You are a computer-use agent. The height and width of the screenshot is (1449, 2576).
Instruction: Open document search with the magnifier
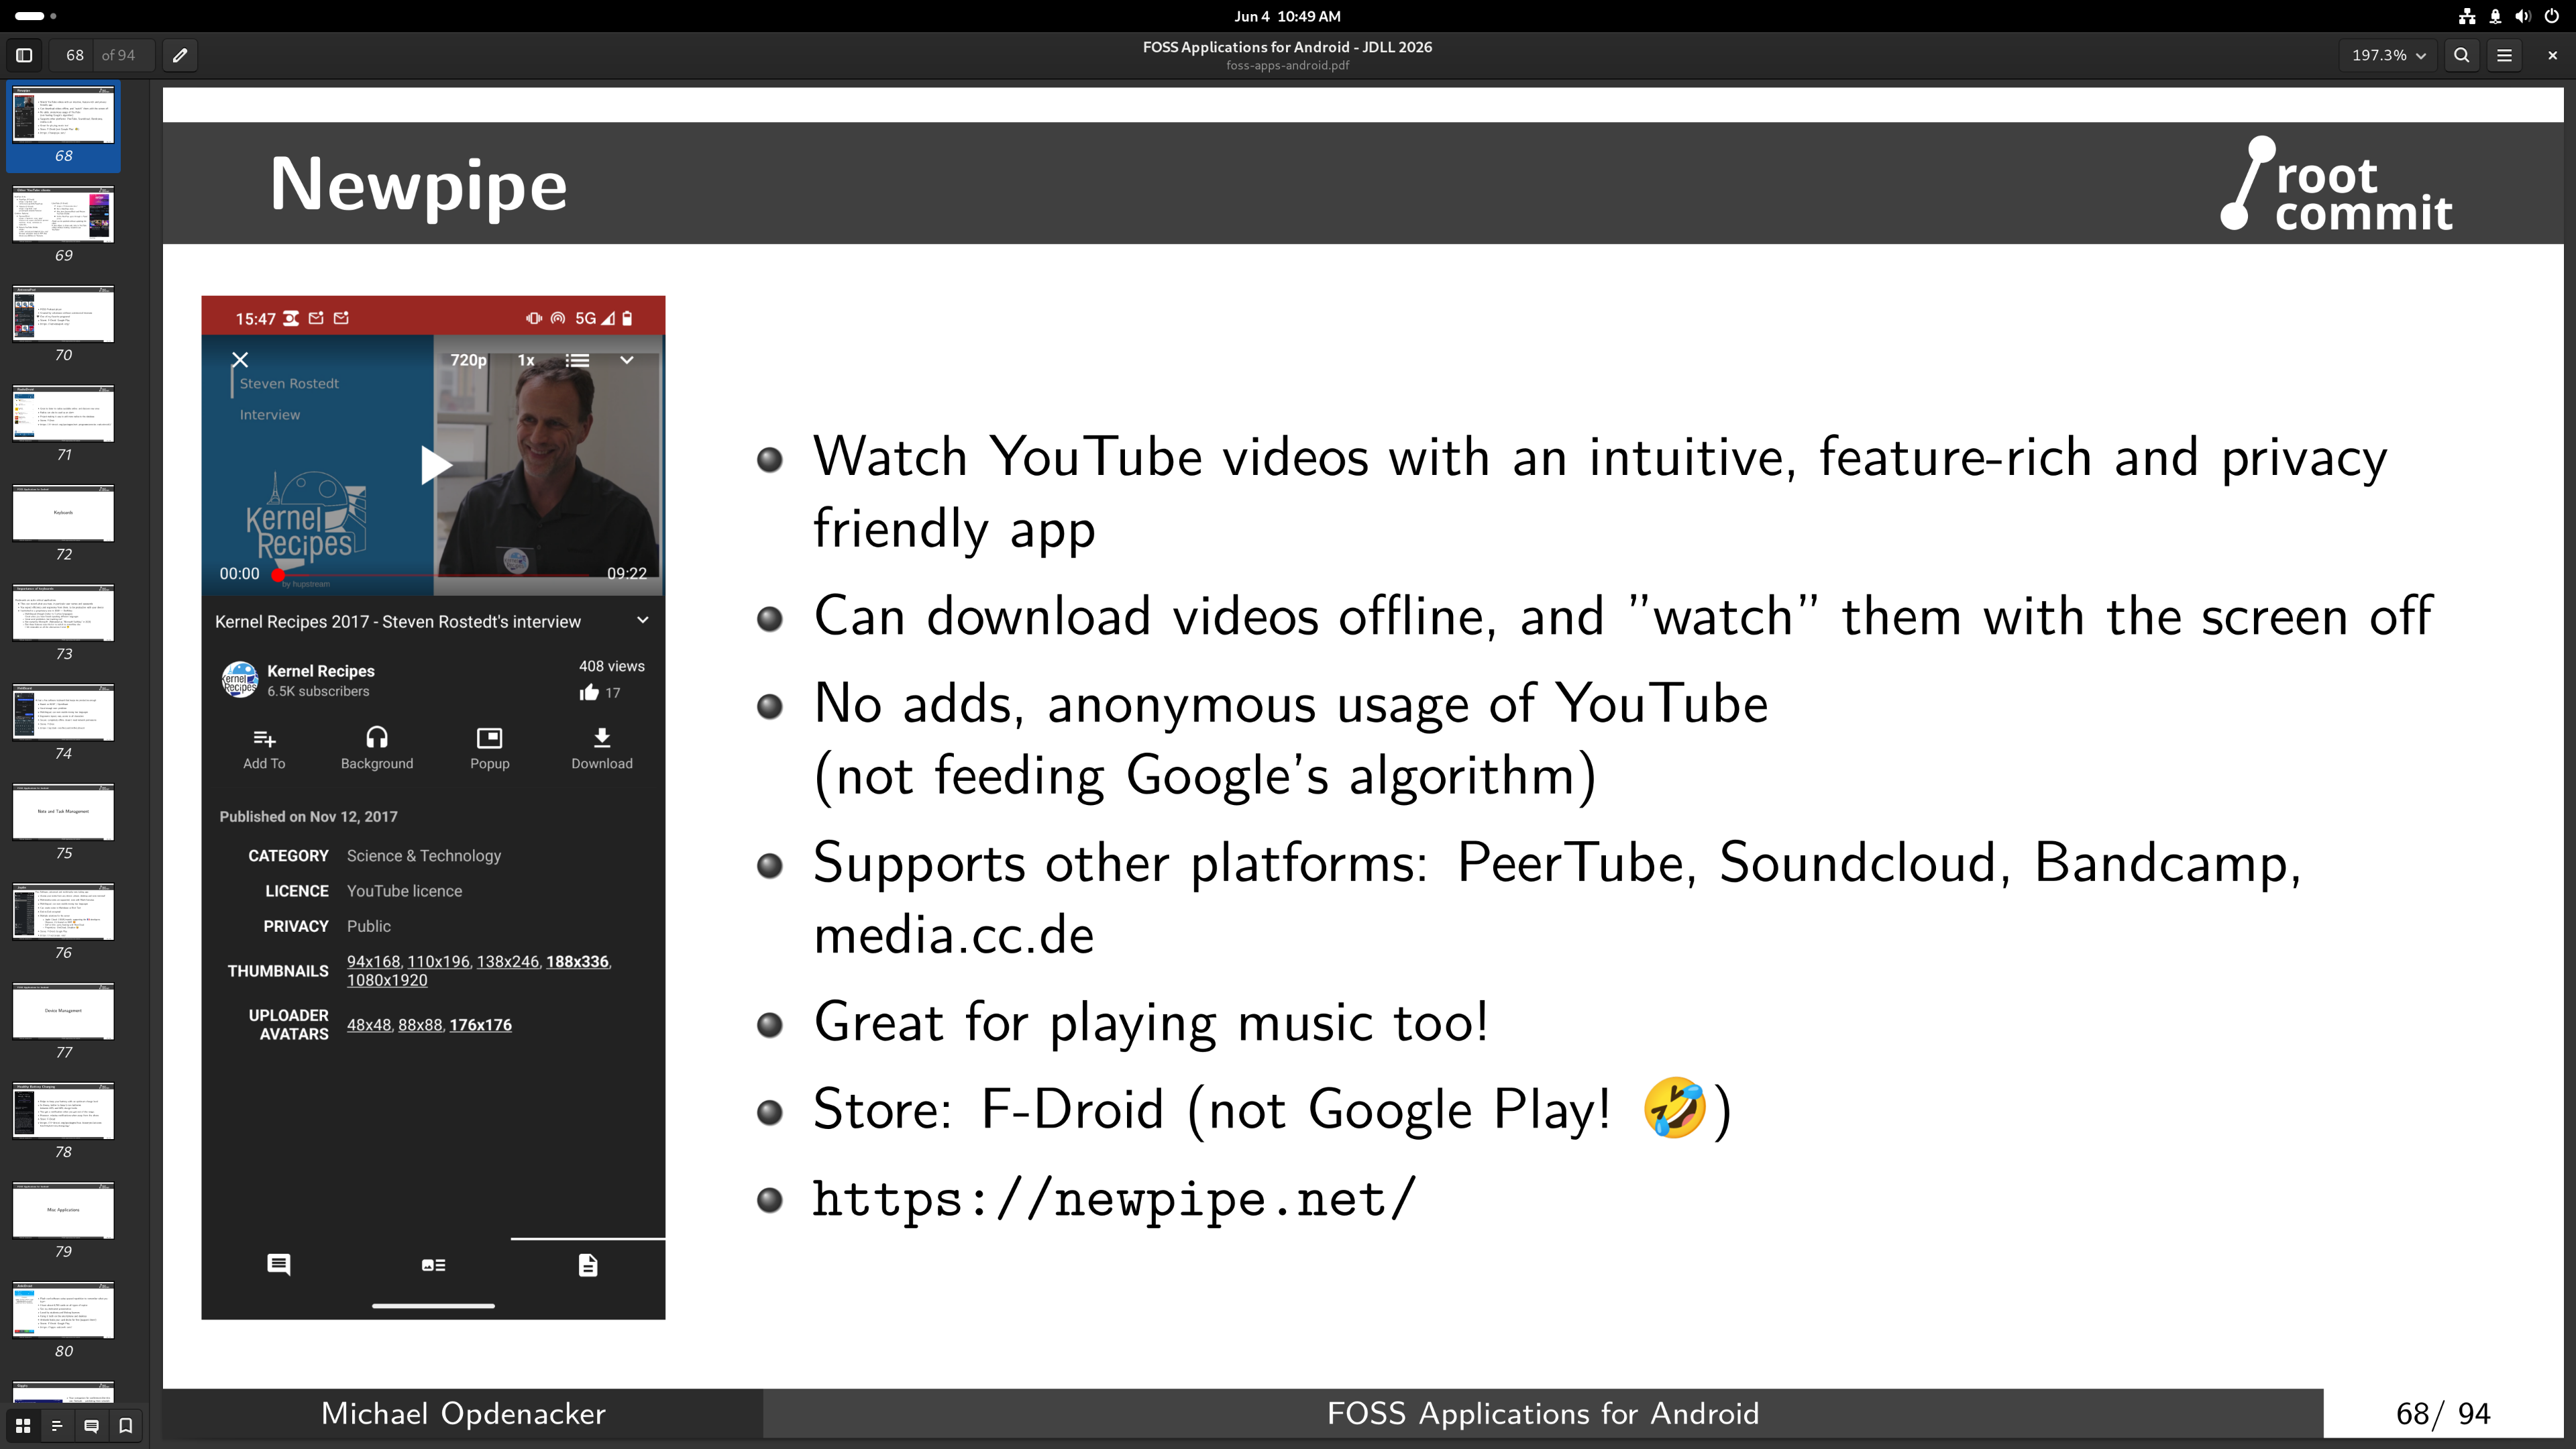[x=2462, y=55]
